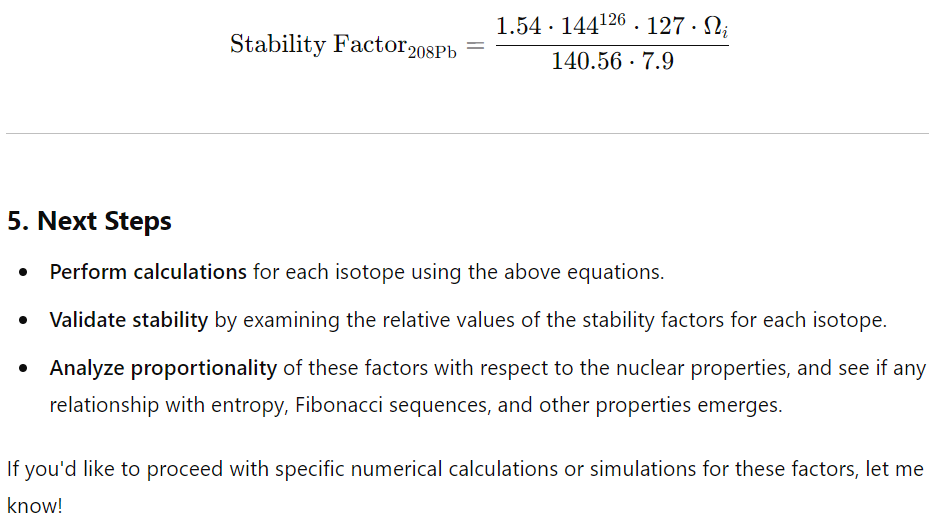Click the bold "Validate stability" text

pyautogui.click(x=129, y=320)
